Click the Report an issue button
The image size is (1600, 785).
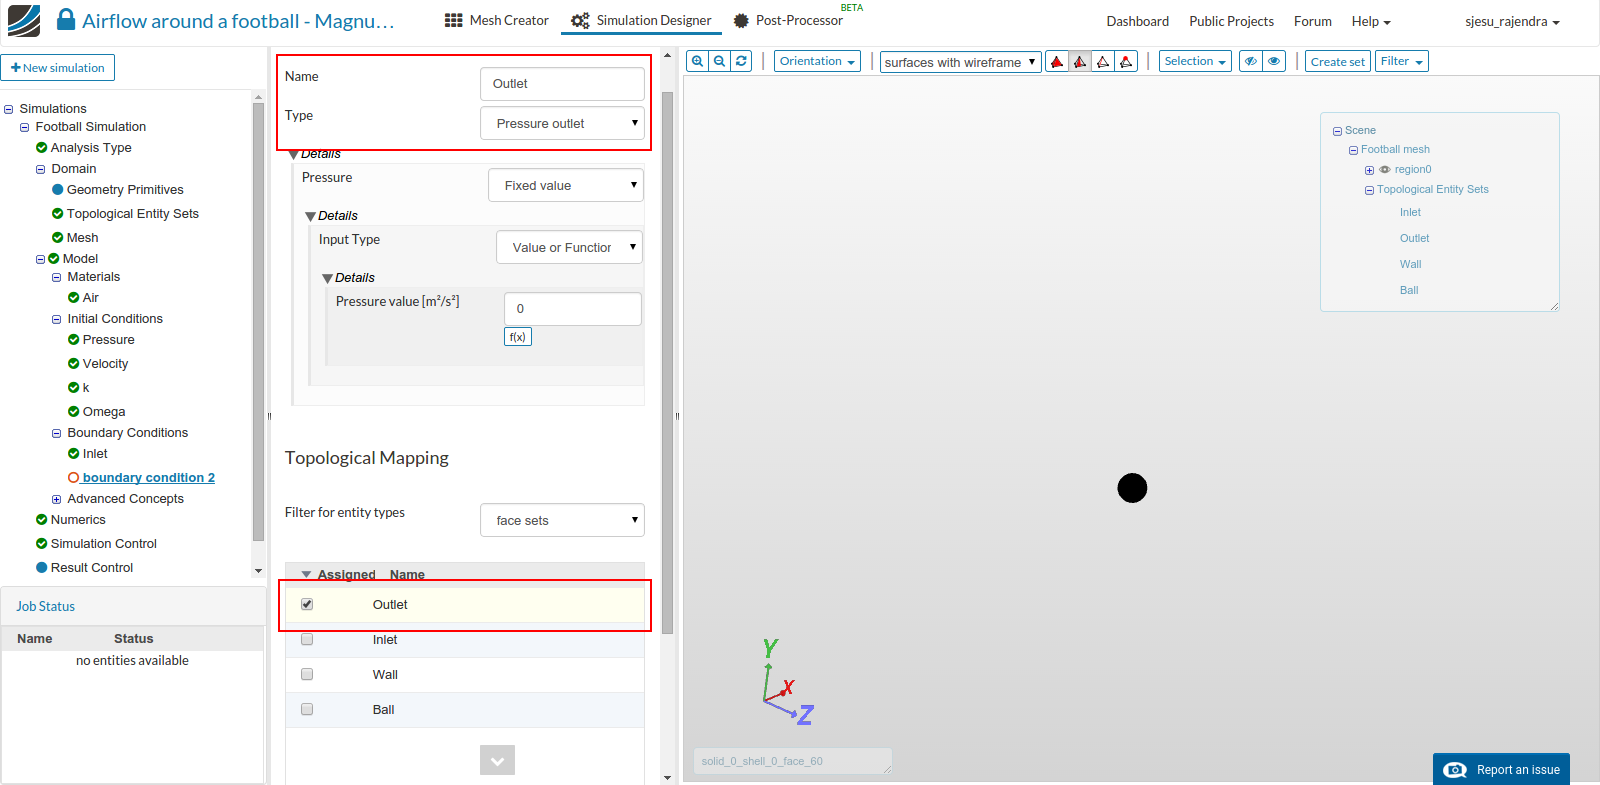pyautogui.click(x=1501, y=769)
